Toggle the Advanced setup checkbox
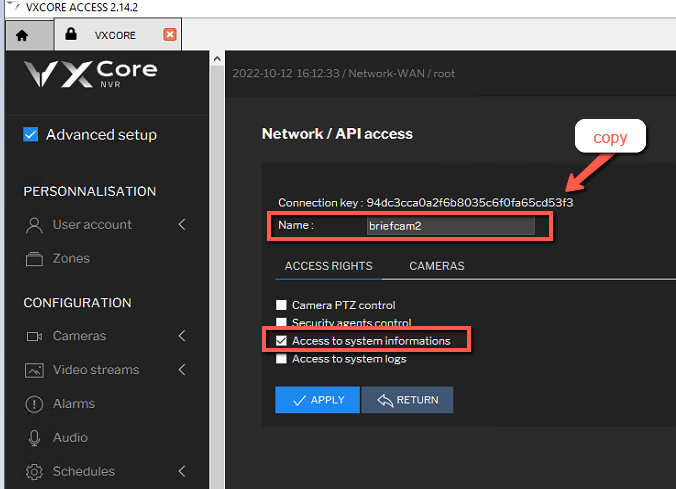The height and width of the screenshot is (489, 676). coord(31,134)
